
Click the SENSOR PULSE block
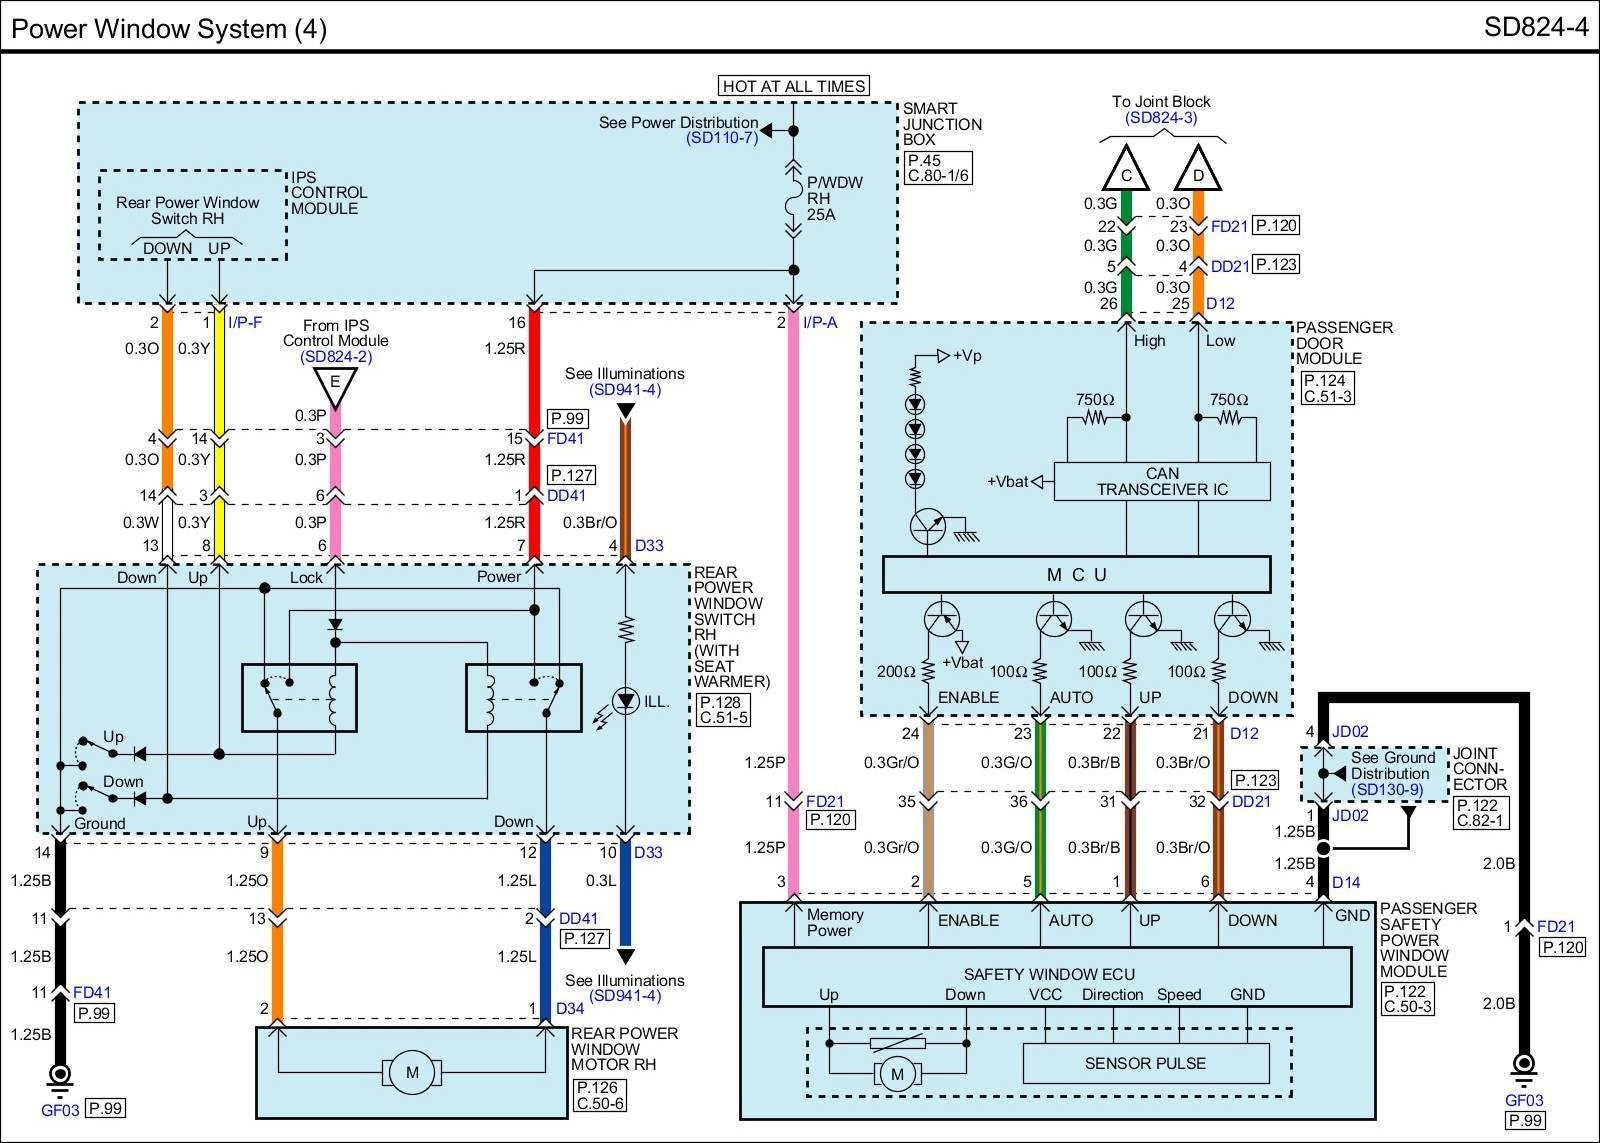[1145, 1063]
